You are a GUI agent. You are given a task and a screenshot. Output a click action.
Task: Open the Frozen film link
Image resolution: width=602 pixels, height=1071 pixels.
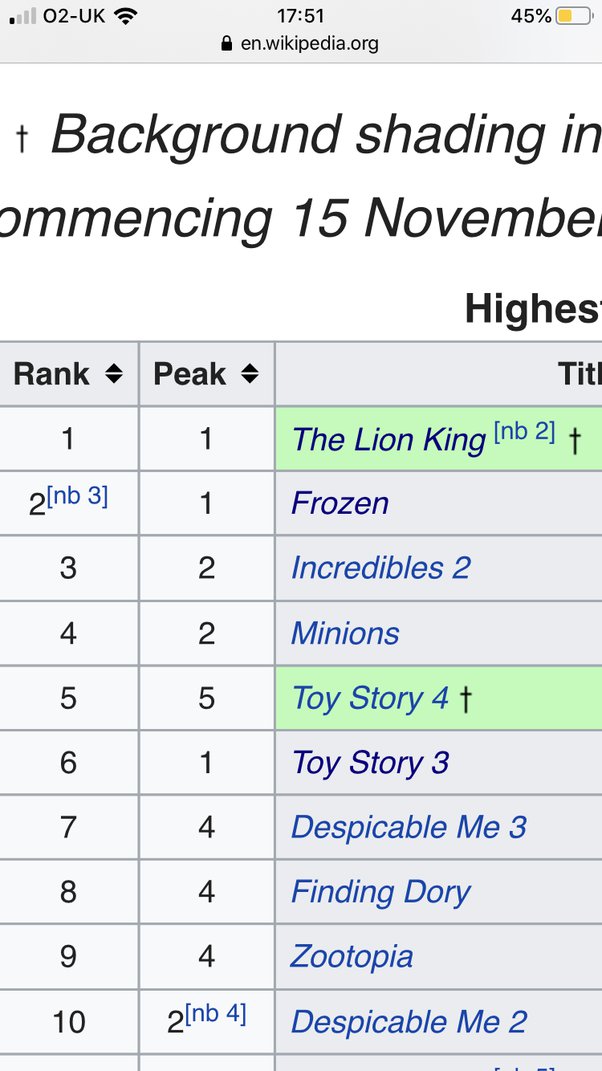tap(340, 504)
